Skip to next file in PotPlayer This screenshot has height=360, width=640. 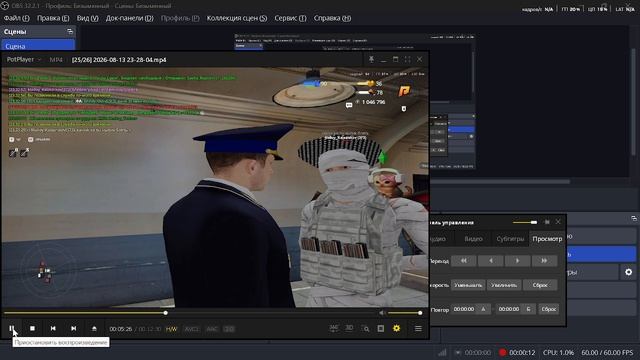click(x=73, y=328)
